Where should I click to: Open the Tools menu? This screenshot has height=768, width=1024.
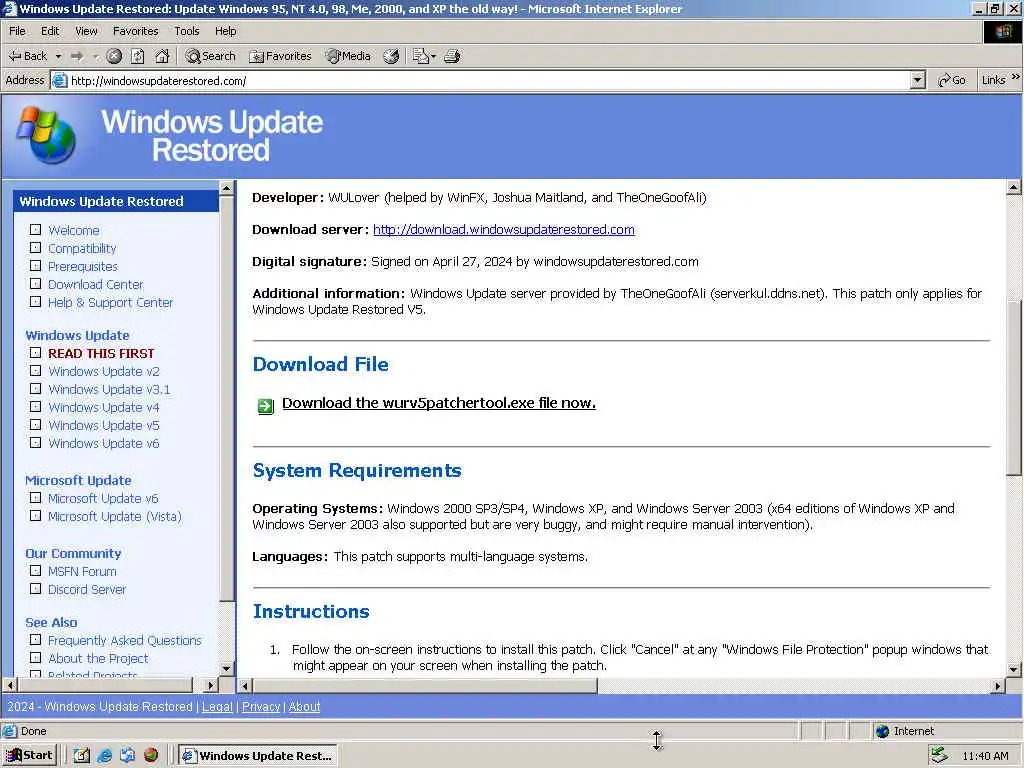click(186, 31)
